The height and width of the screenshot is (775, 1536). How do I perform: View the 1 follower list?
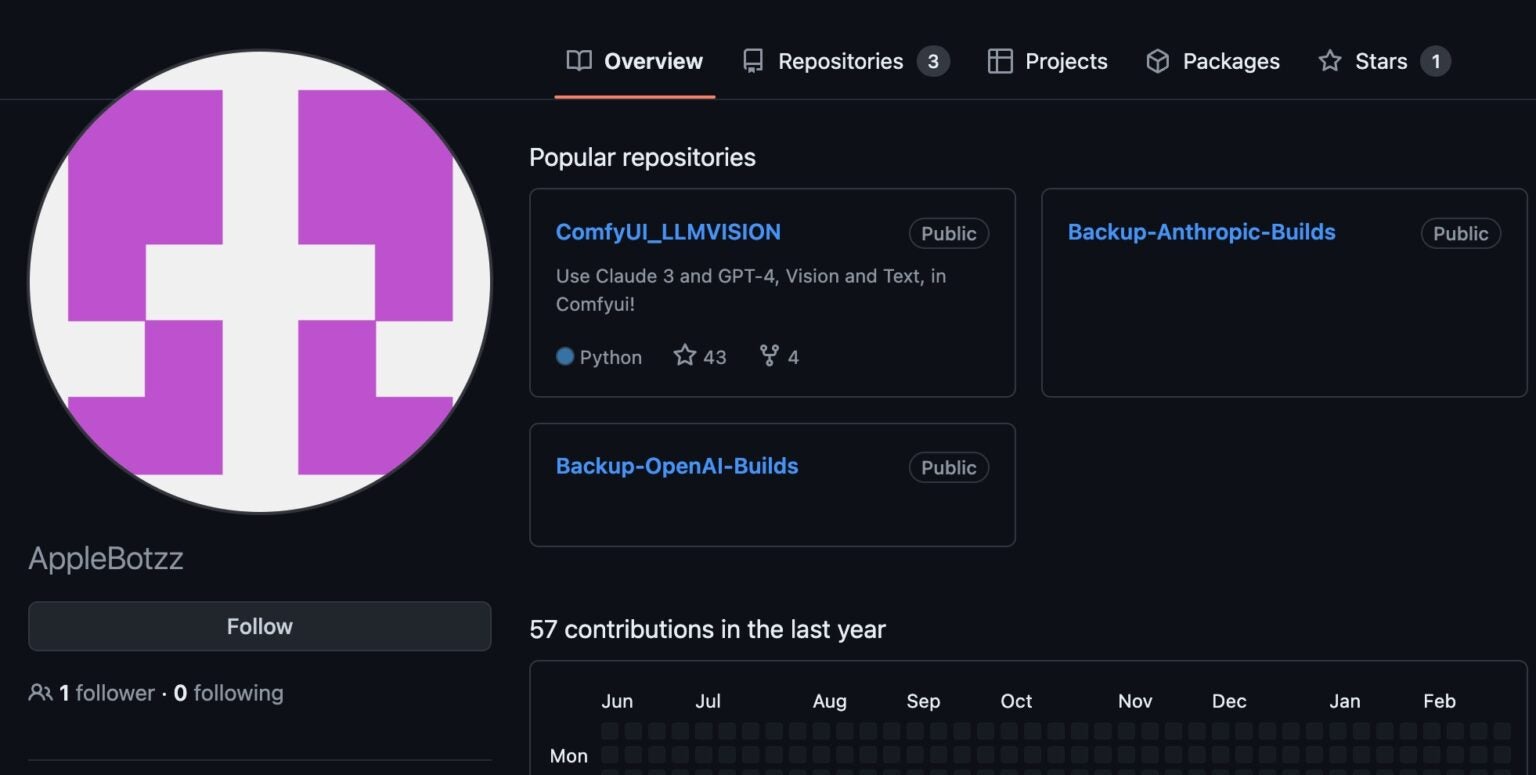[107, 693]
